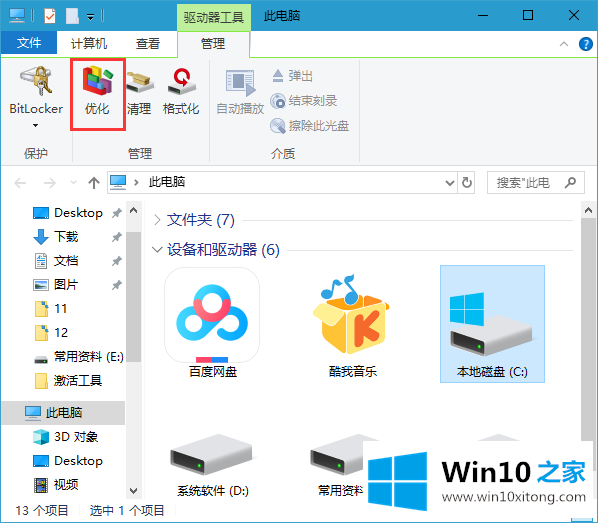Image resolution: width=598 pixels, height=523 pixels.
Task: Click the 清理 (Cleanup) disk icon
Action: (x=140, y=92)
